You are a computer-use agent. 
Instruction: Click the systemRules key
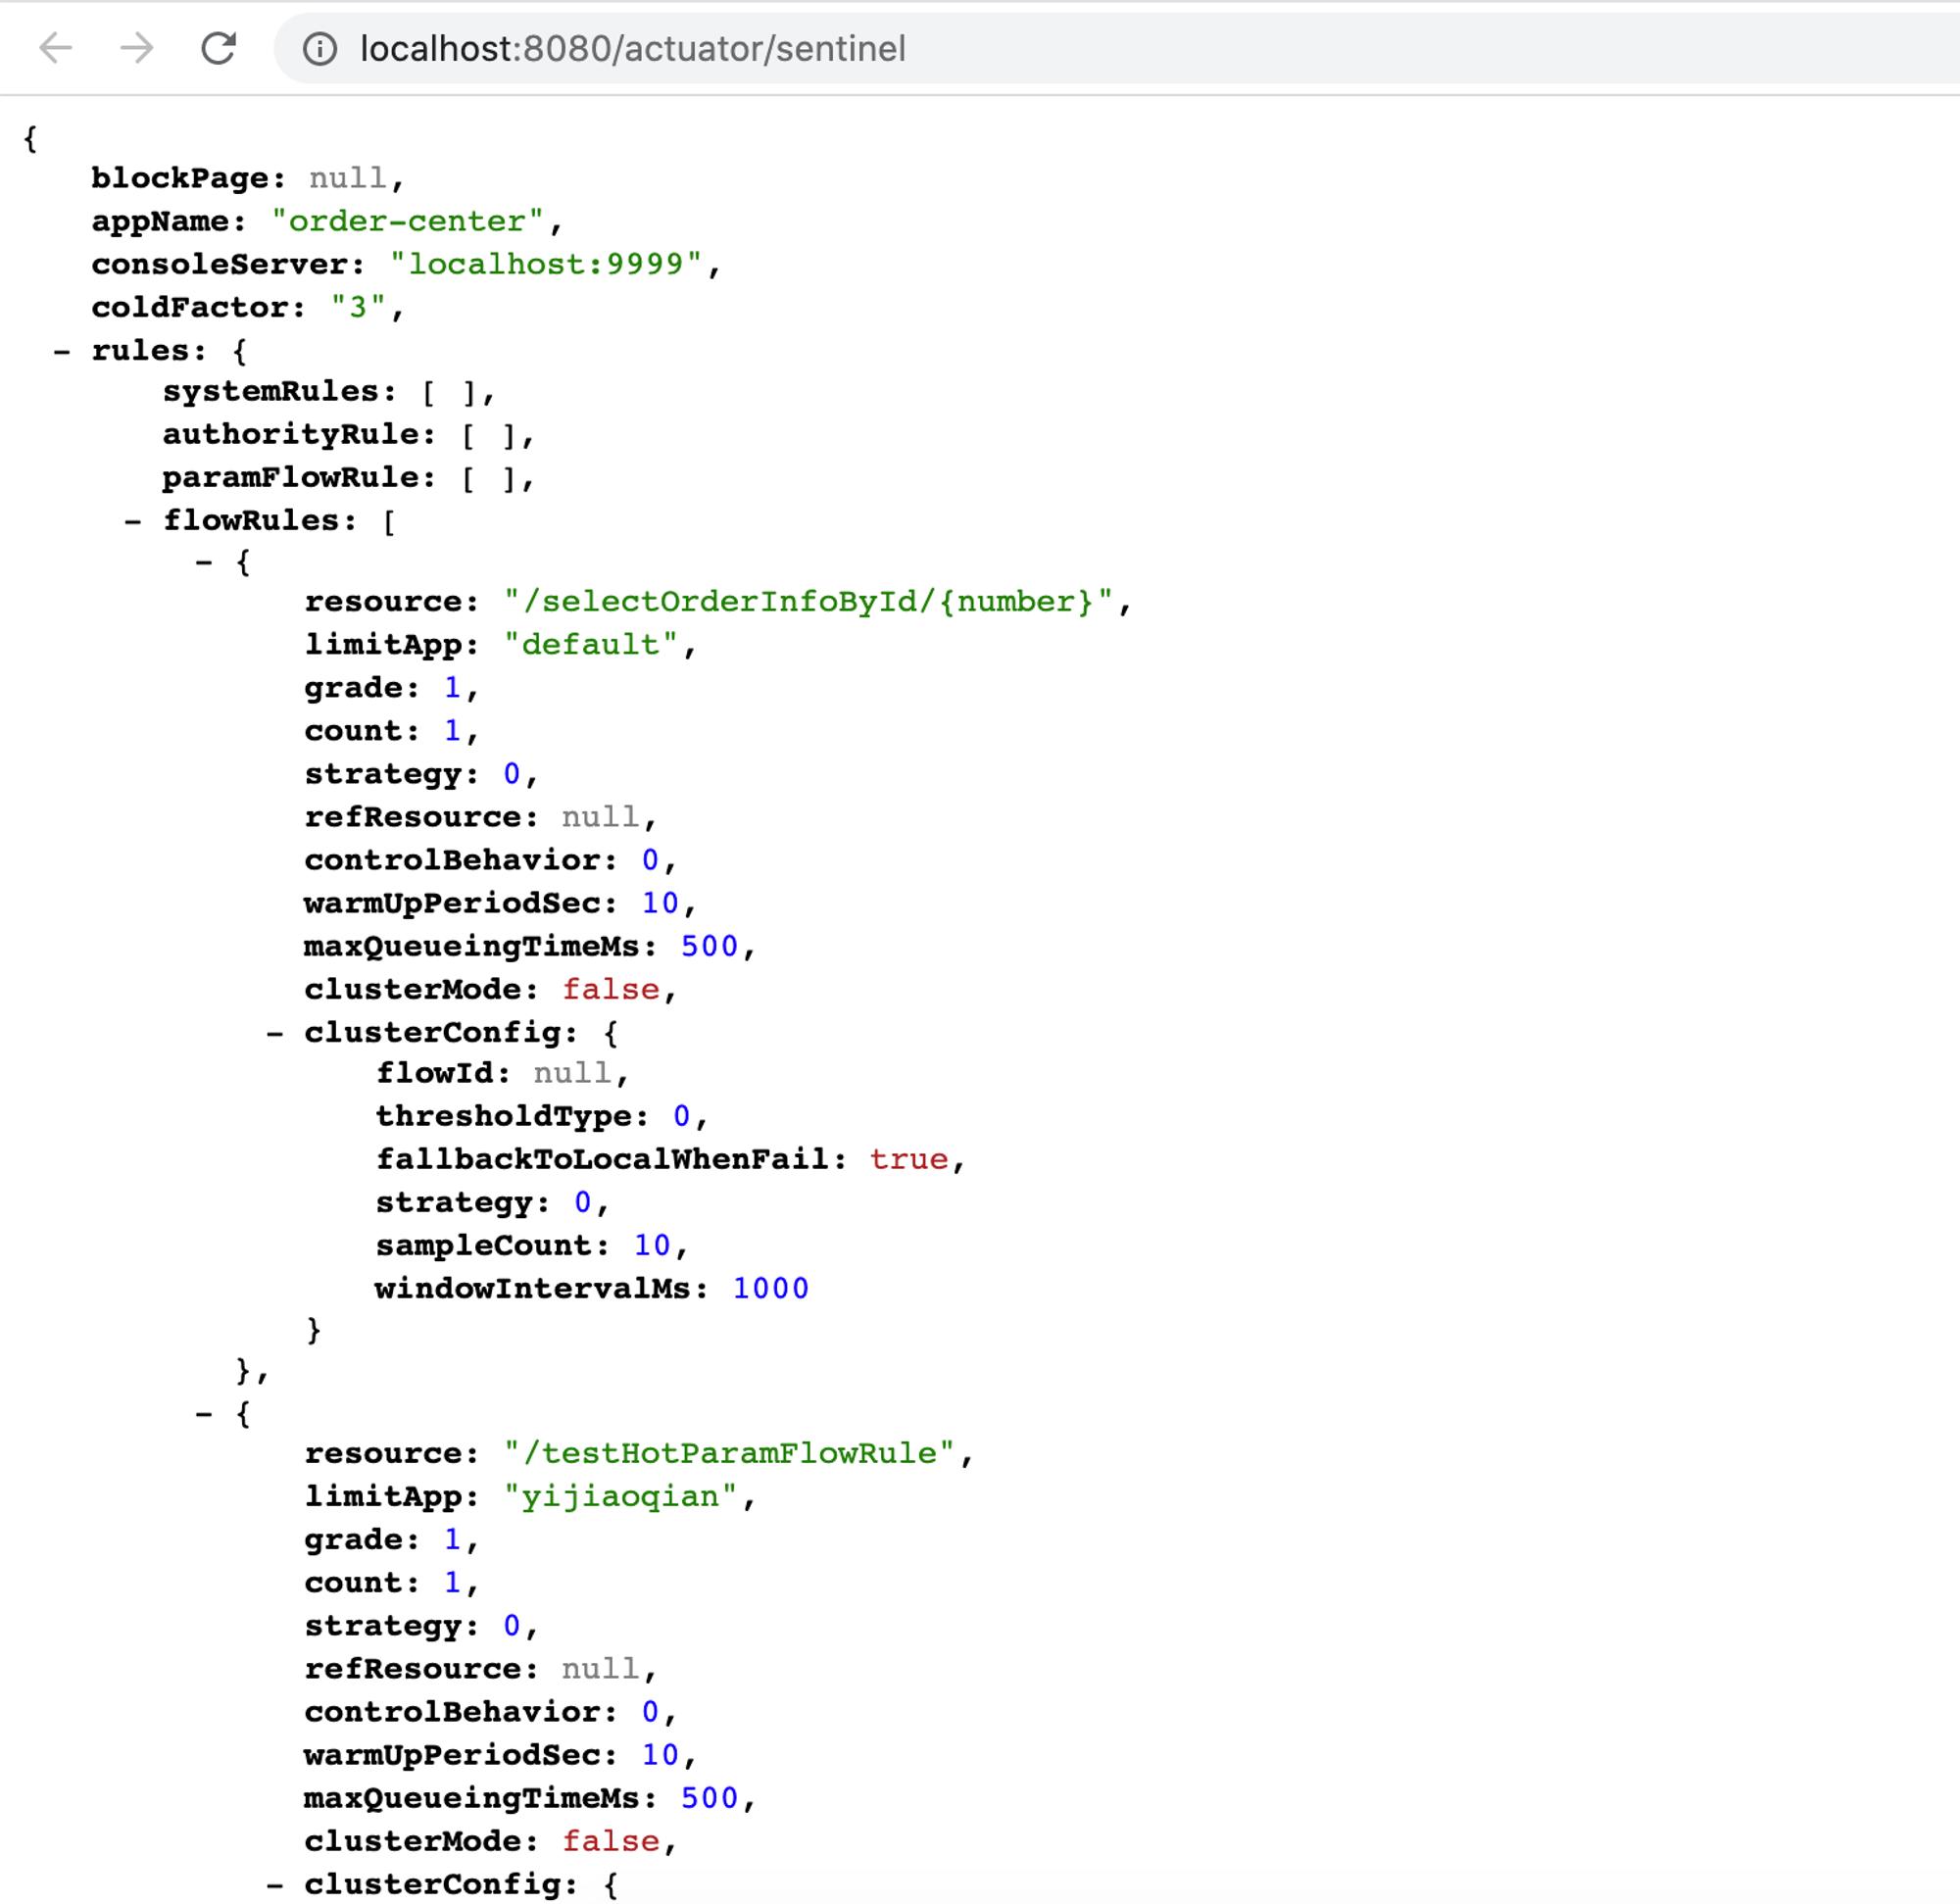pos(270,391)
